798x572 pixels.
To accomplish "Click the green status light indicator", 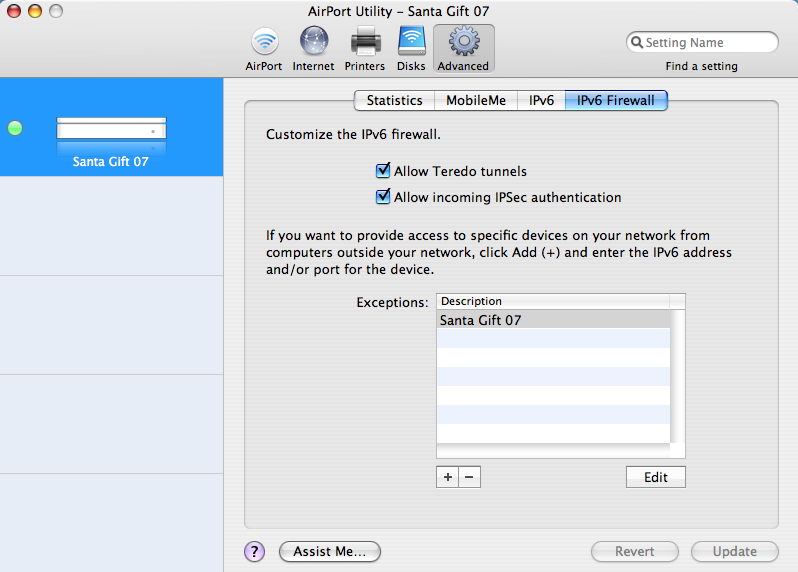I will tap(15, 128).
